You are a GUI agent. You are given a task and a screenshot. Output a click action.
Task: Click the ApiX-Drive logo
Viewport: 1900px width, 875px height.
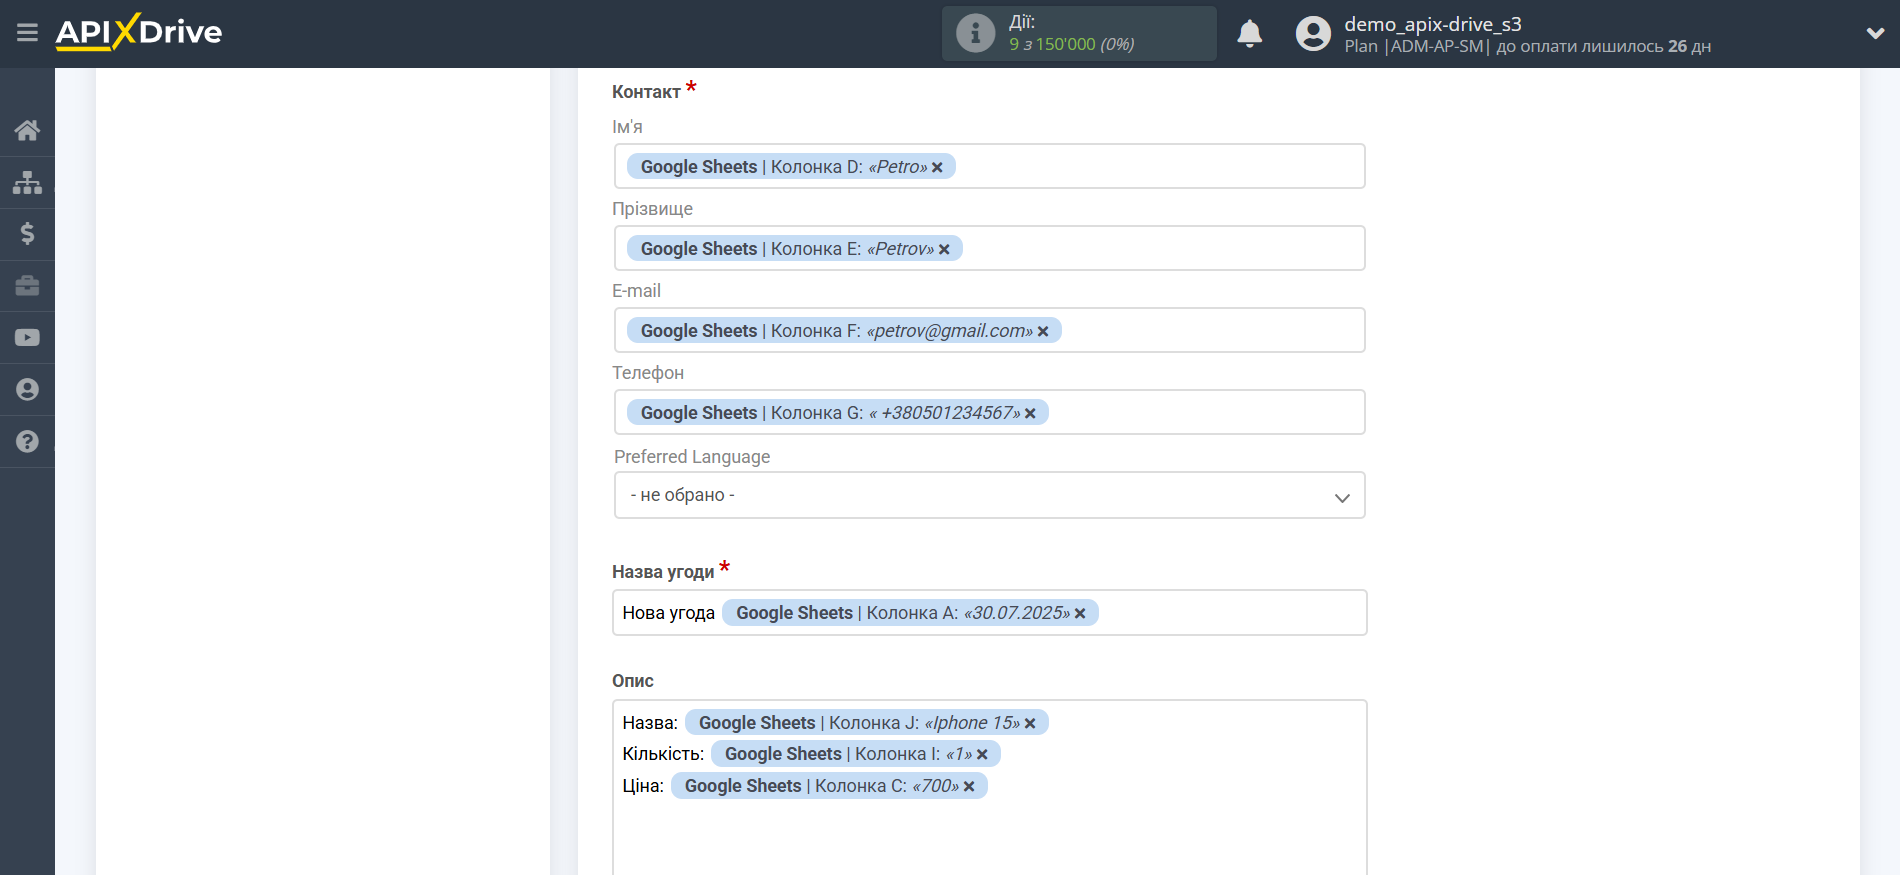[x=139, y=32]
